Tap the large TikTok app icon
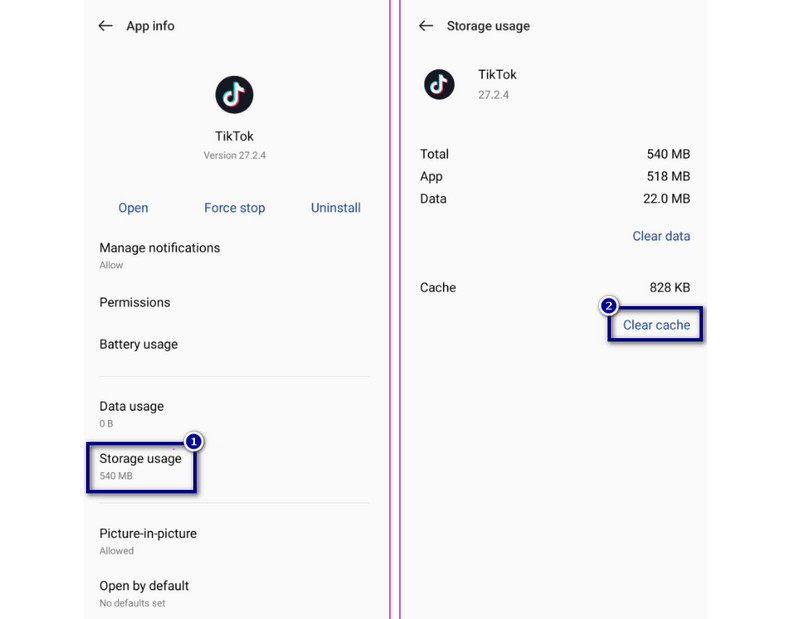800x619 pixels. coord(234,95)
